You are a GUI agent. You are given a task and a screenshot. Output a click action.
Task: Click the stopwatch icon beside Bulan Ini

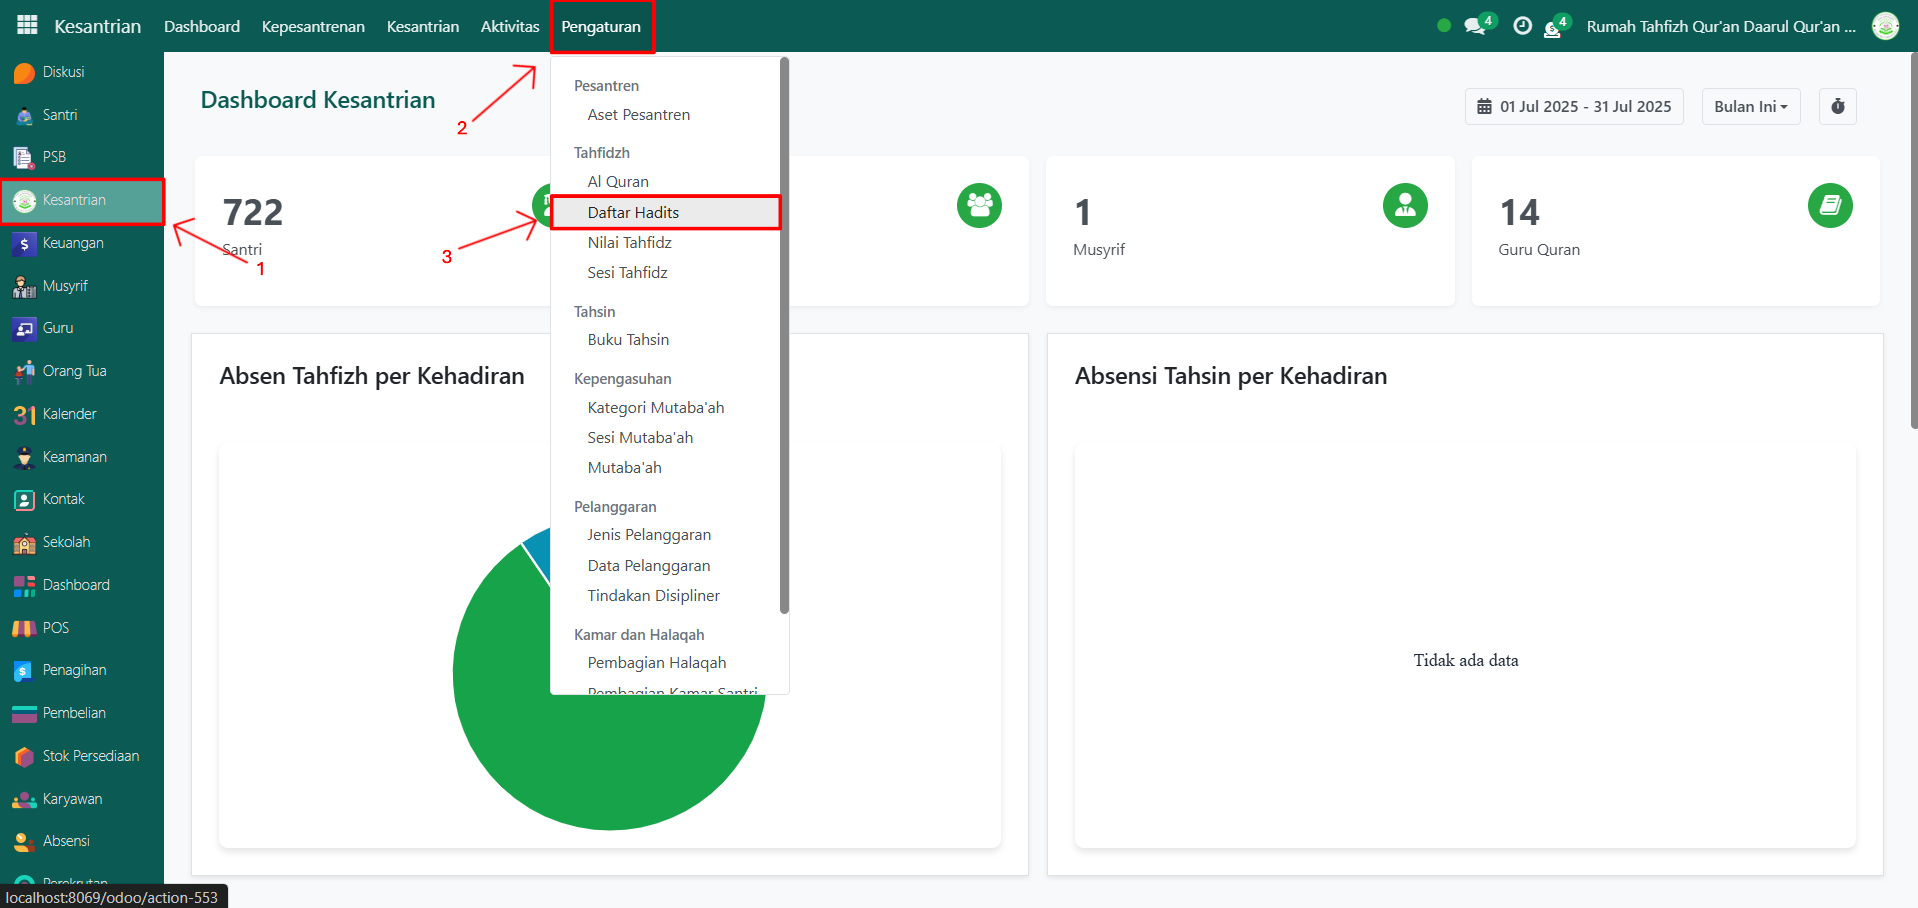(x=1837, y=107)
